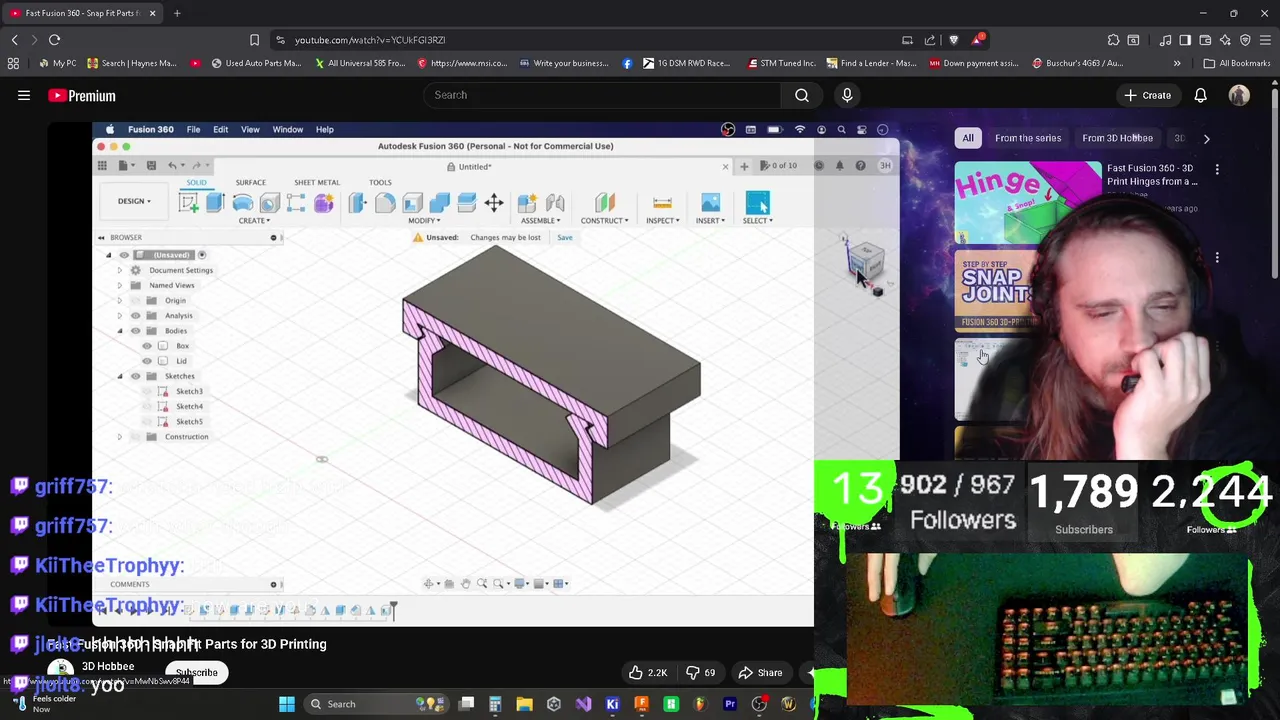Image resolution: width=1280 pixels, height=720 pixels.
Task: Open YouTube notifications bell
Action: 1200,95
